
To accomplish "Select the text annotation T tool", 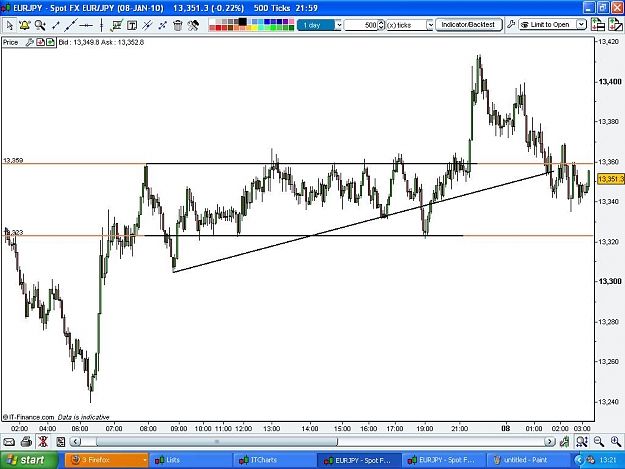I will pyautogui.click(x=132, y=26).
